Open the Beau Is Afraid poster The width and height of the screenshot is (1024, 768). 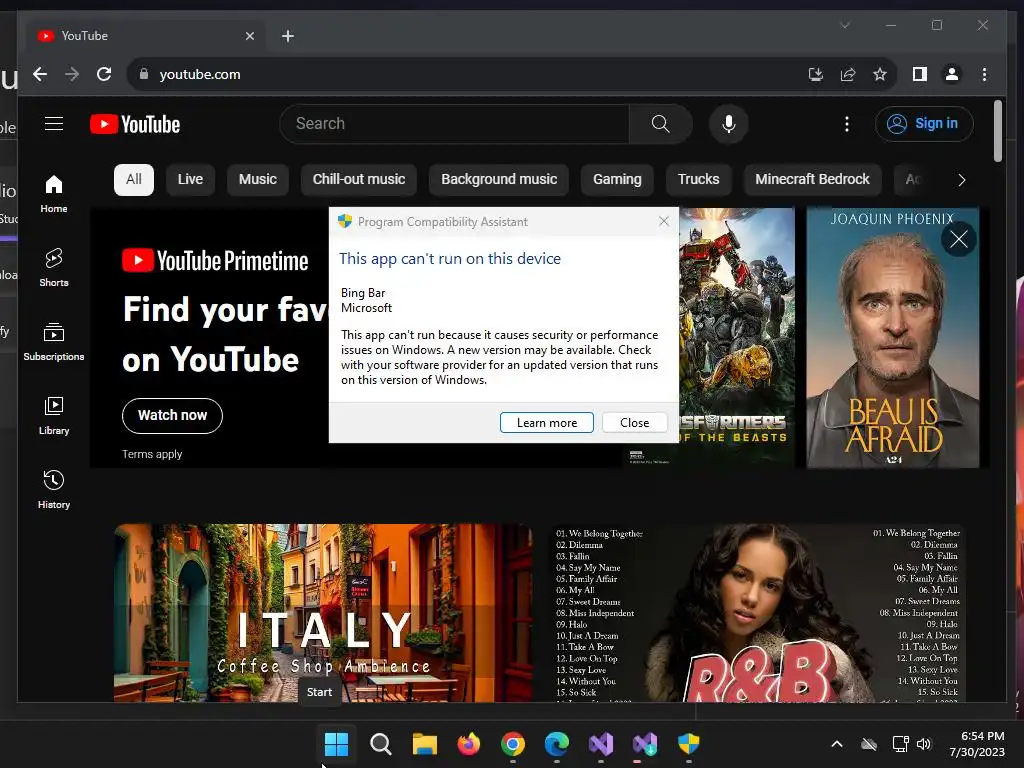click(893, 338)
